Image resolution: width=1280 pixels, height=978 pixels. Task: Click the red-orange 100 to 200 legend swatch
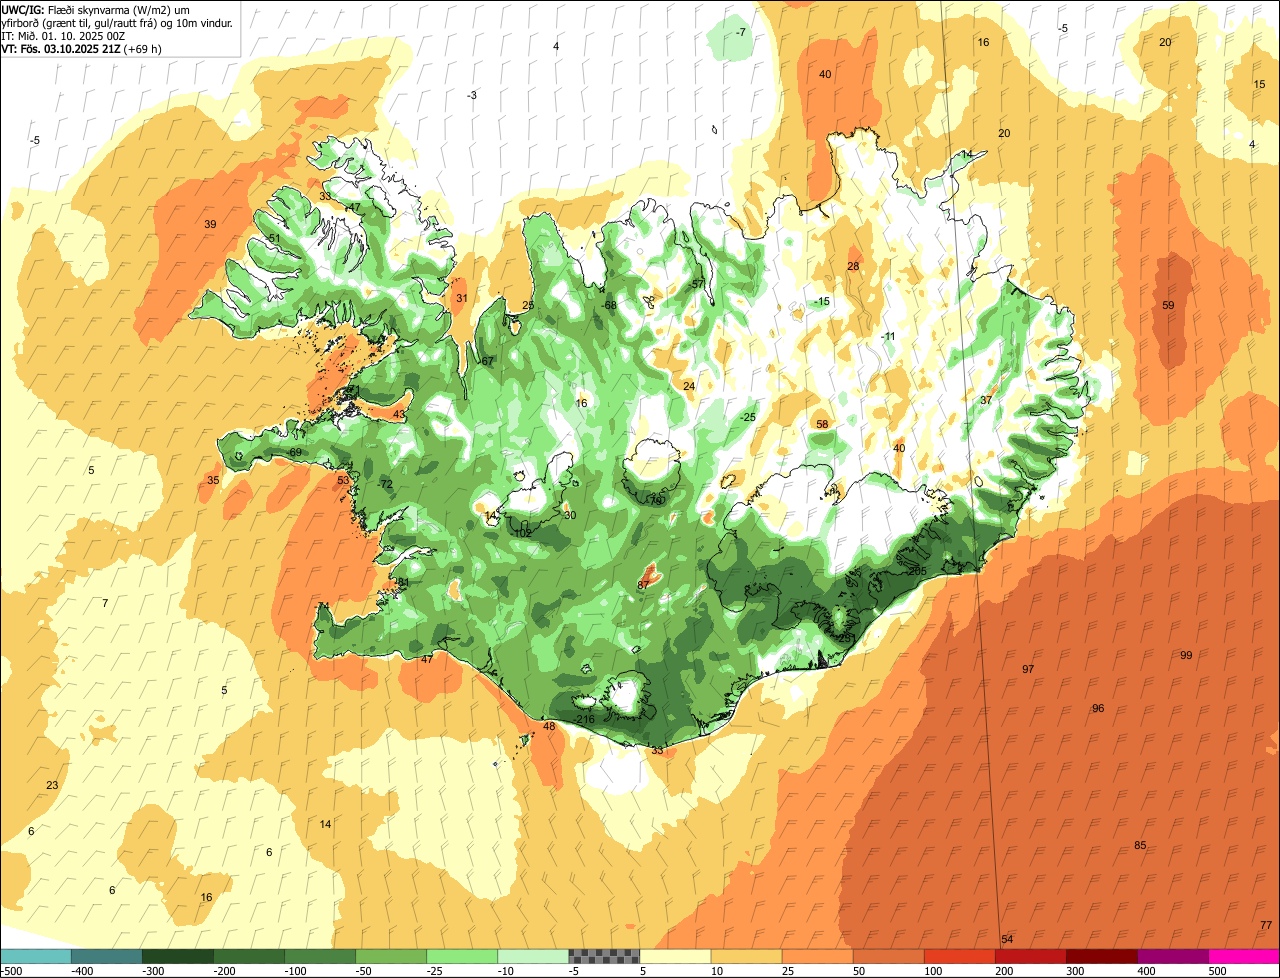tap(960, 957)
